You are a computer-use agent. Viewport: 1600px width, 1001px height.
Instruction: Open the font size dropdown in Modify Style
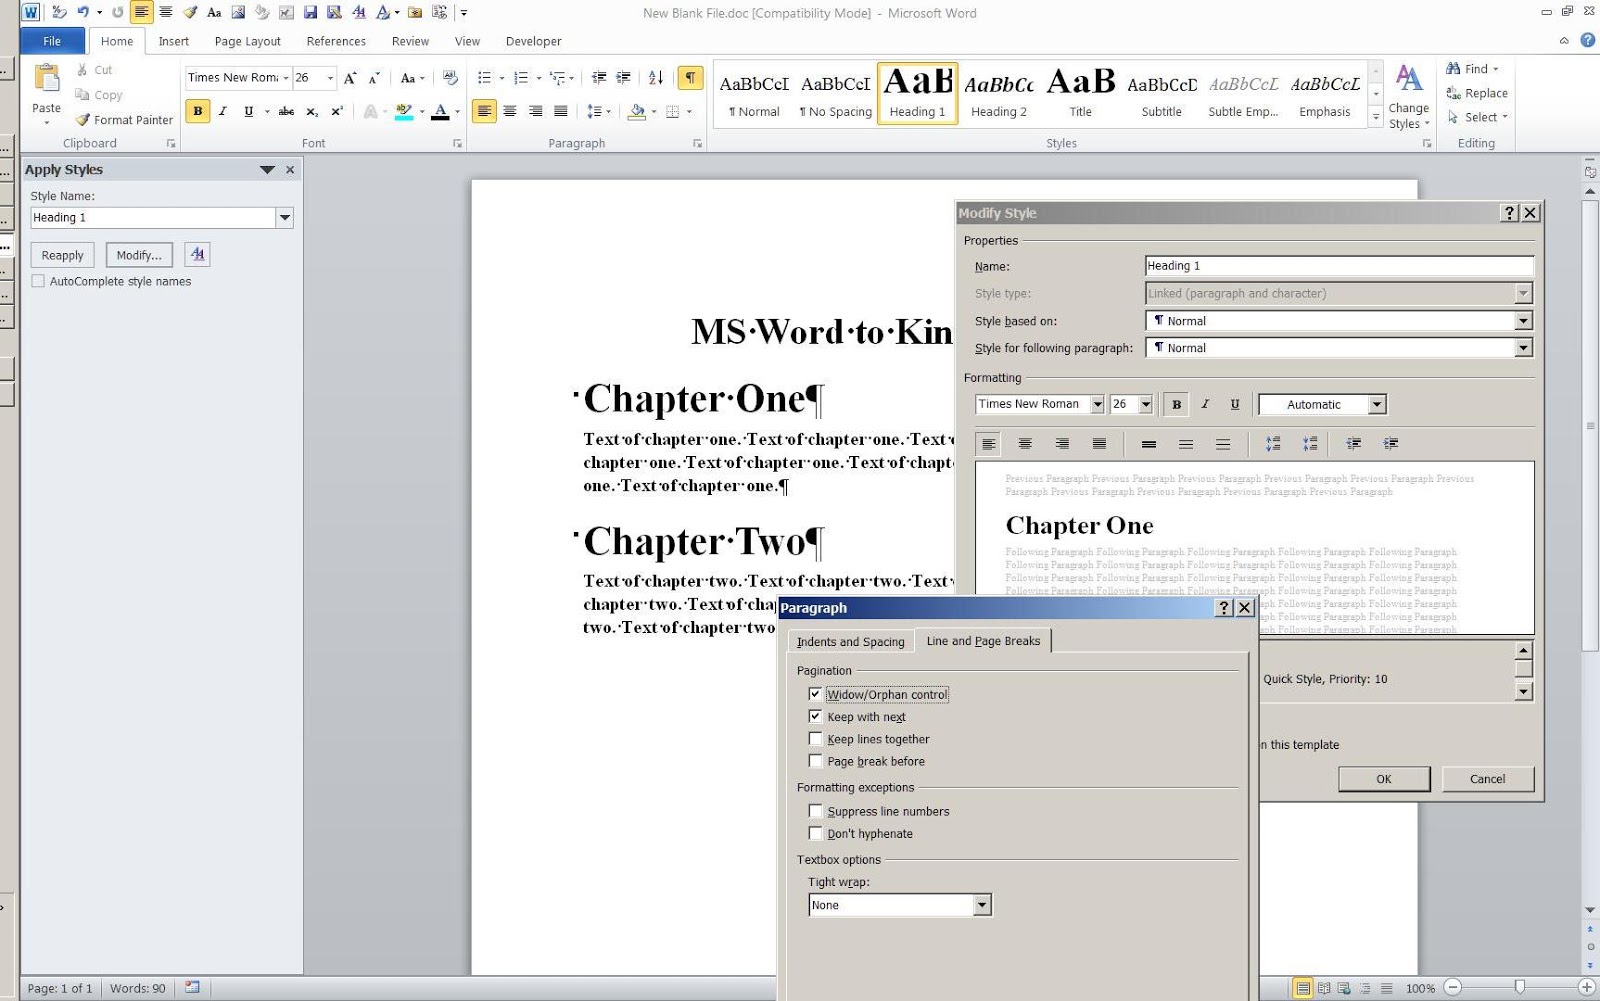[x=1144, y=404]
